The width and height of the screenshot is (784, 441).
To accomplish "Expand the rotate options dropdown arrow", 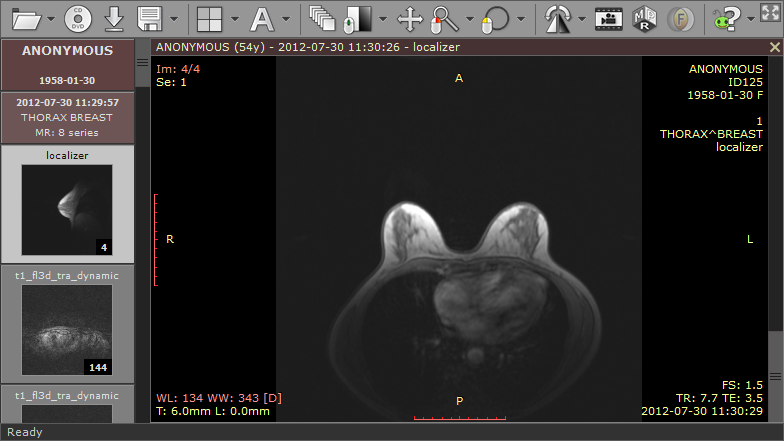I will 582,20.
